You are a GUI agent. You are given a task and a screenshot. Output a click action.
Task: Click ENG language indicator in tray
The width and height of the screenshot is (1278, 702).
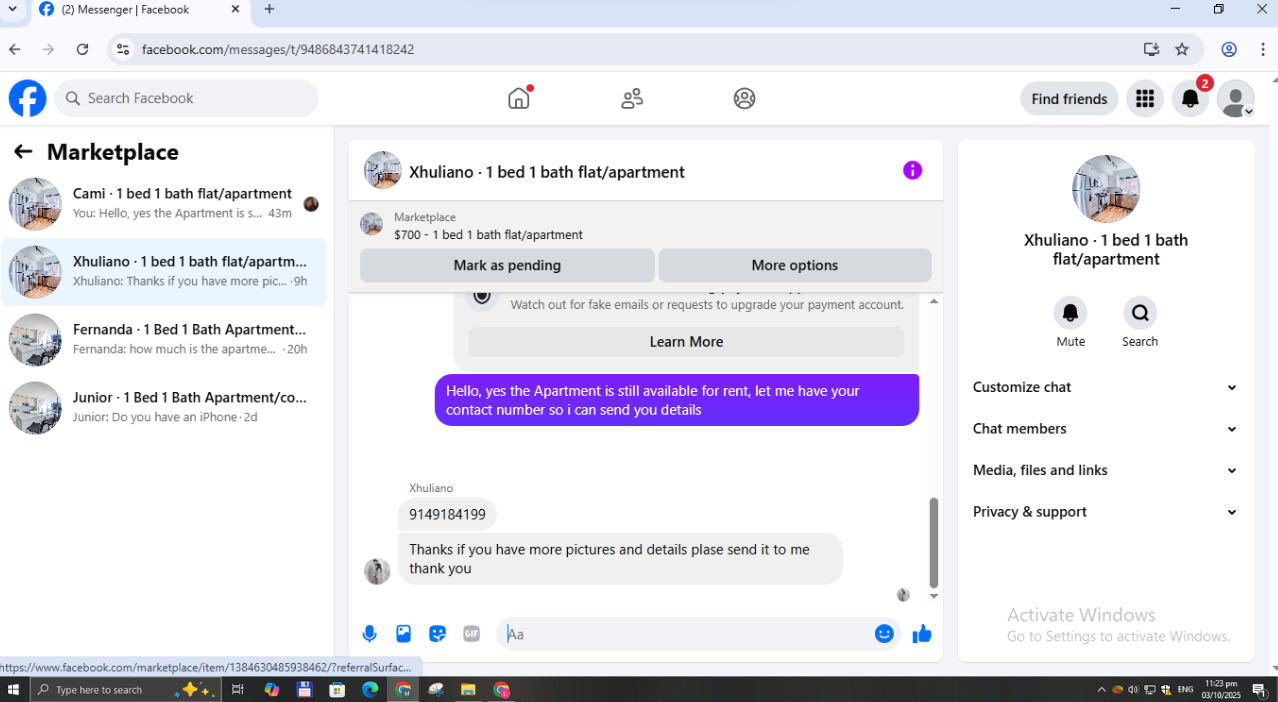(1186, 690)
